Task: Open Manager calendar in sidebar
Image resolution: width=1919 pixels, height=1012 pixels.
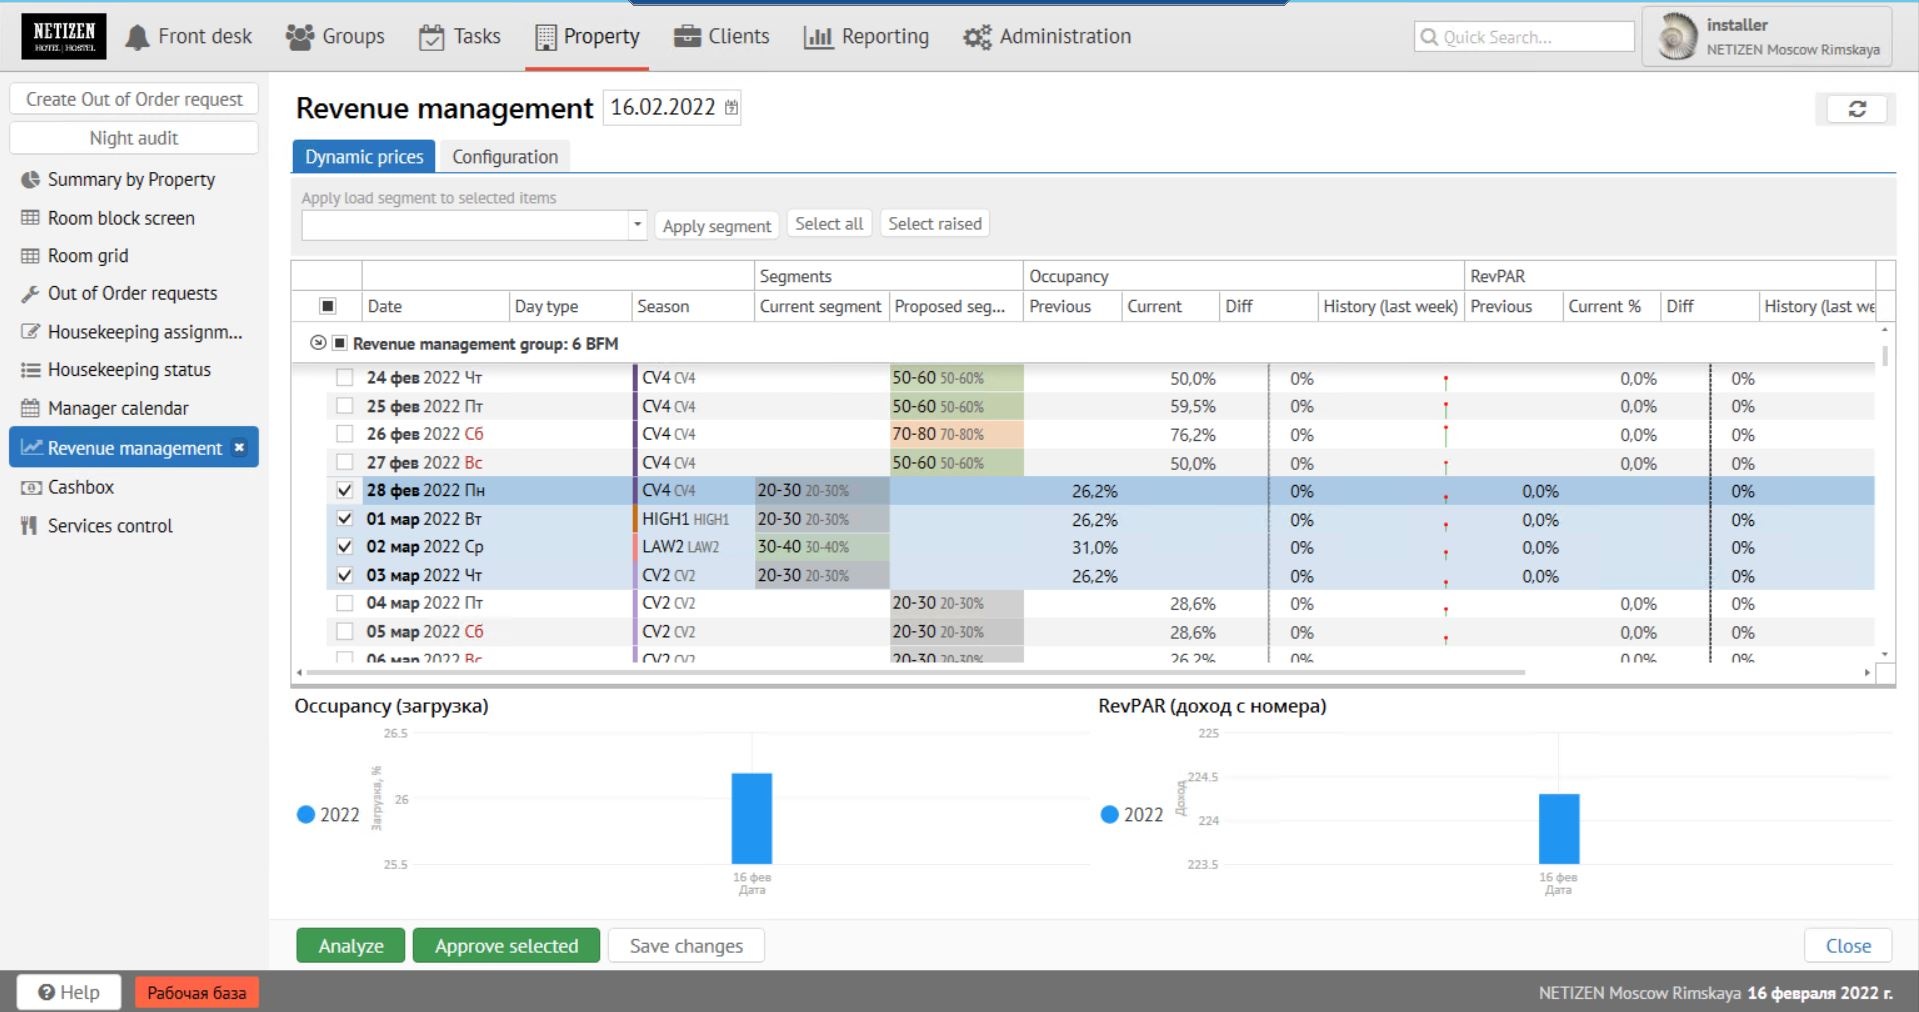Action: pyautogui.click(x=117, y=408)
